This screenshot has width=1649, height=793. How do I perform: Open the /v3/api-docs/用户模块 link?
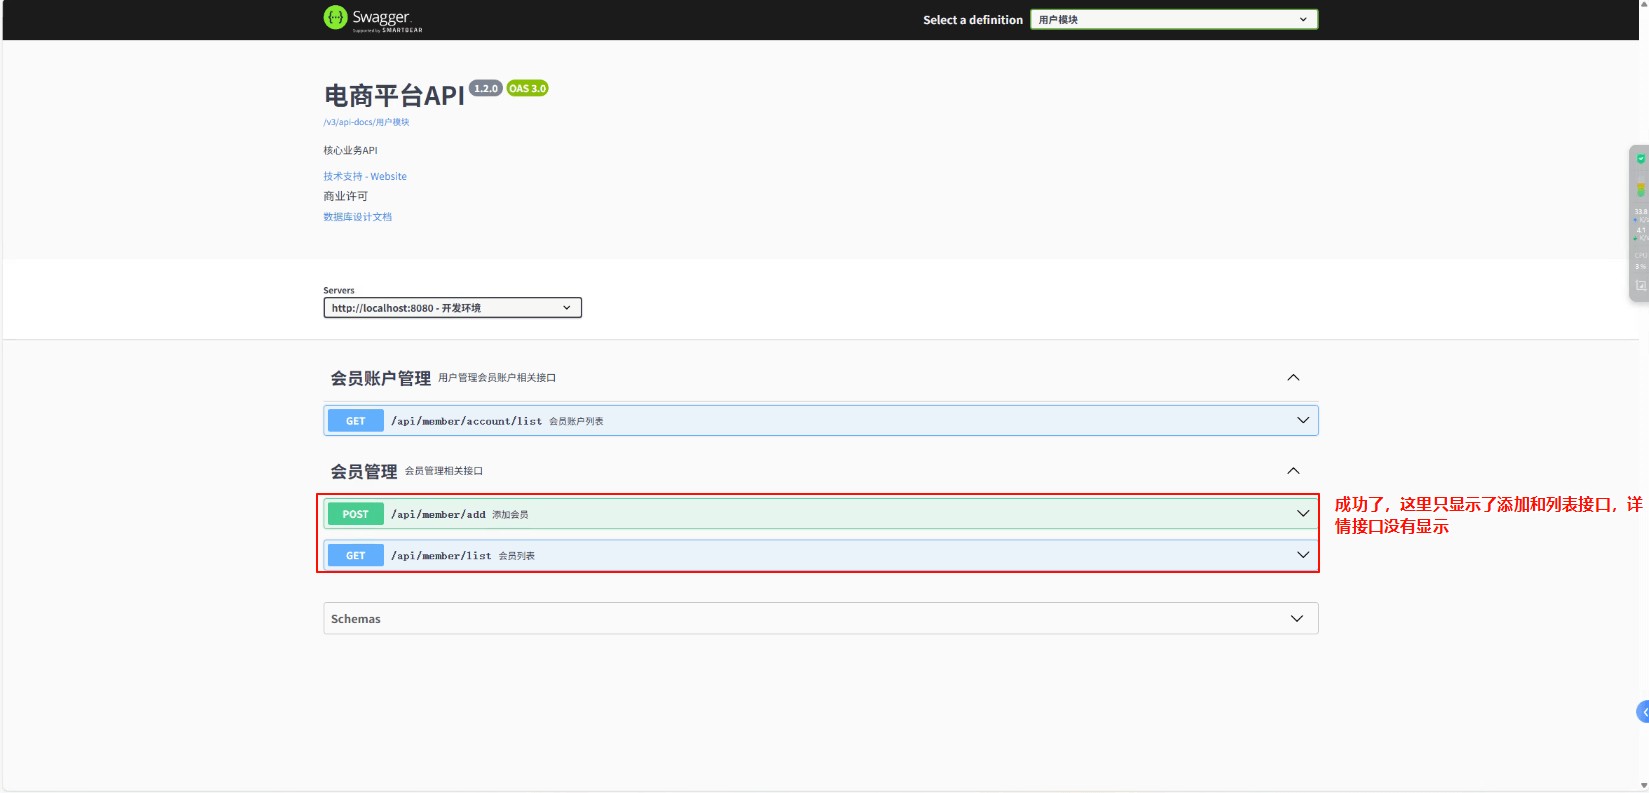click(366, 122)
